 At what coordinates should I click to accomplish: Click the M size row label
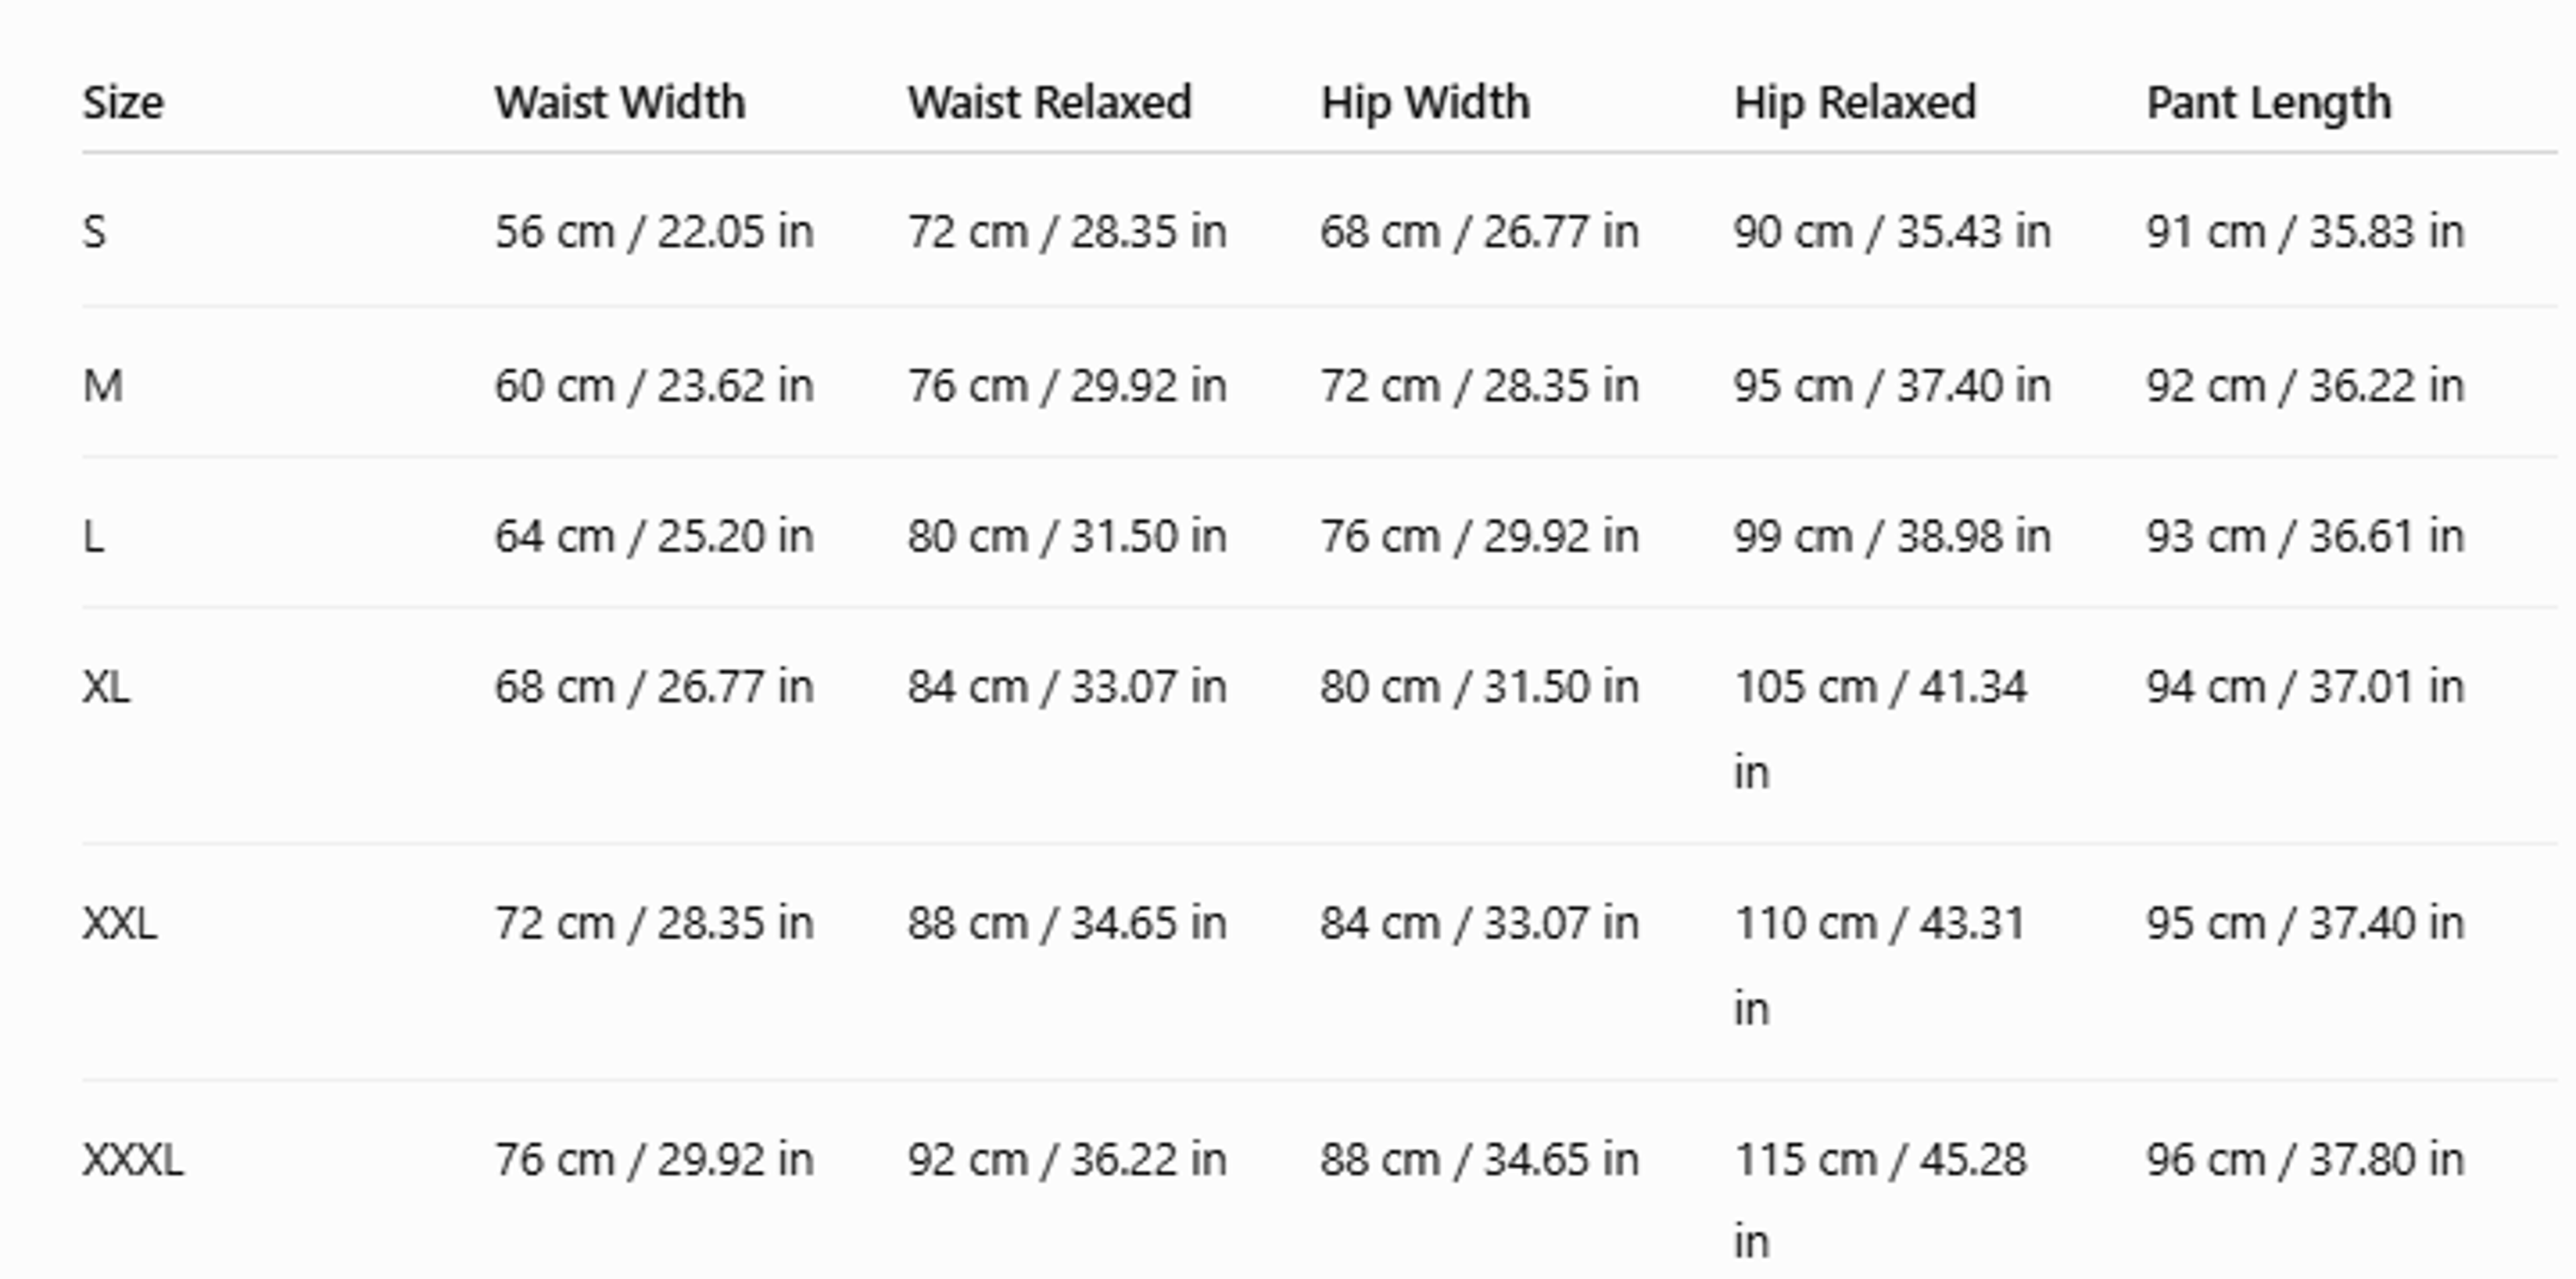coord(103,386)
